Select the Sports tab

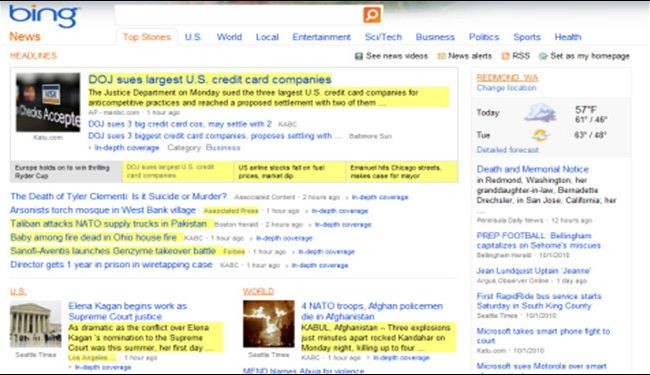tap(527, 37)
